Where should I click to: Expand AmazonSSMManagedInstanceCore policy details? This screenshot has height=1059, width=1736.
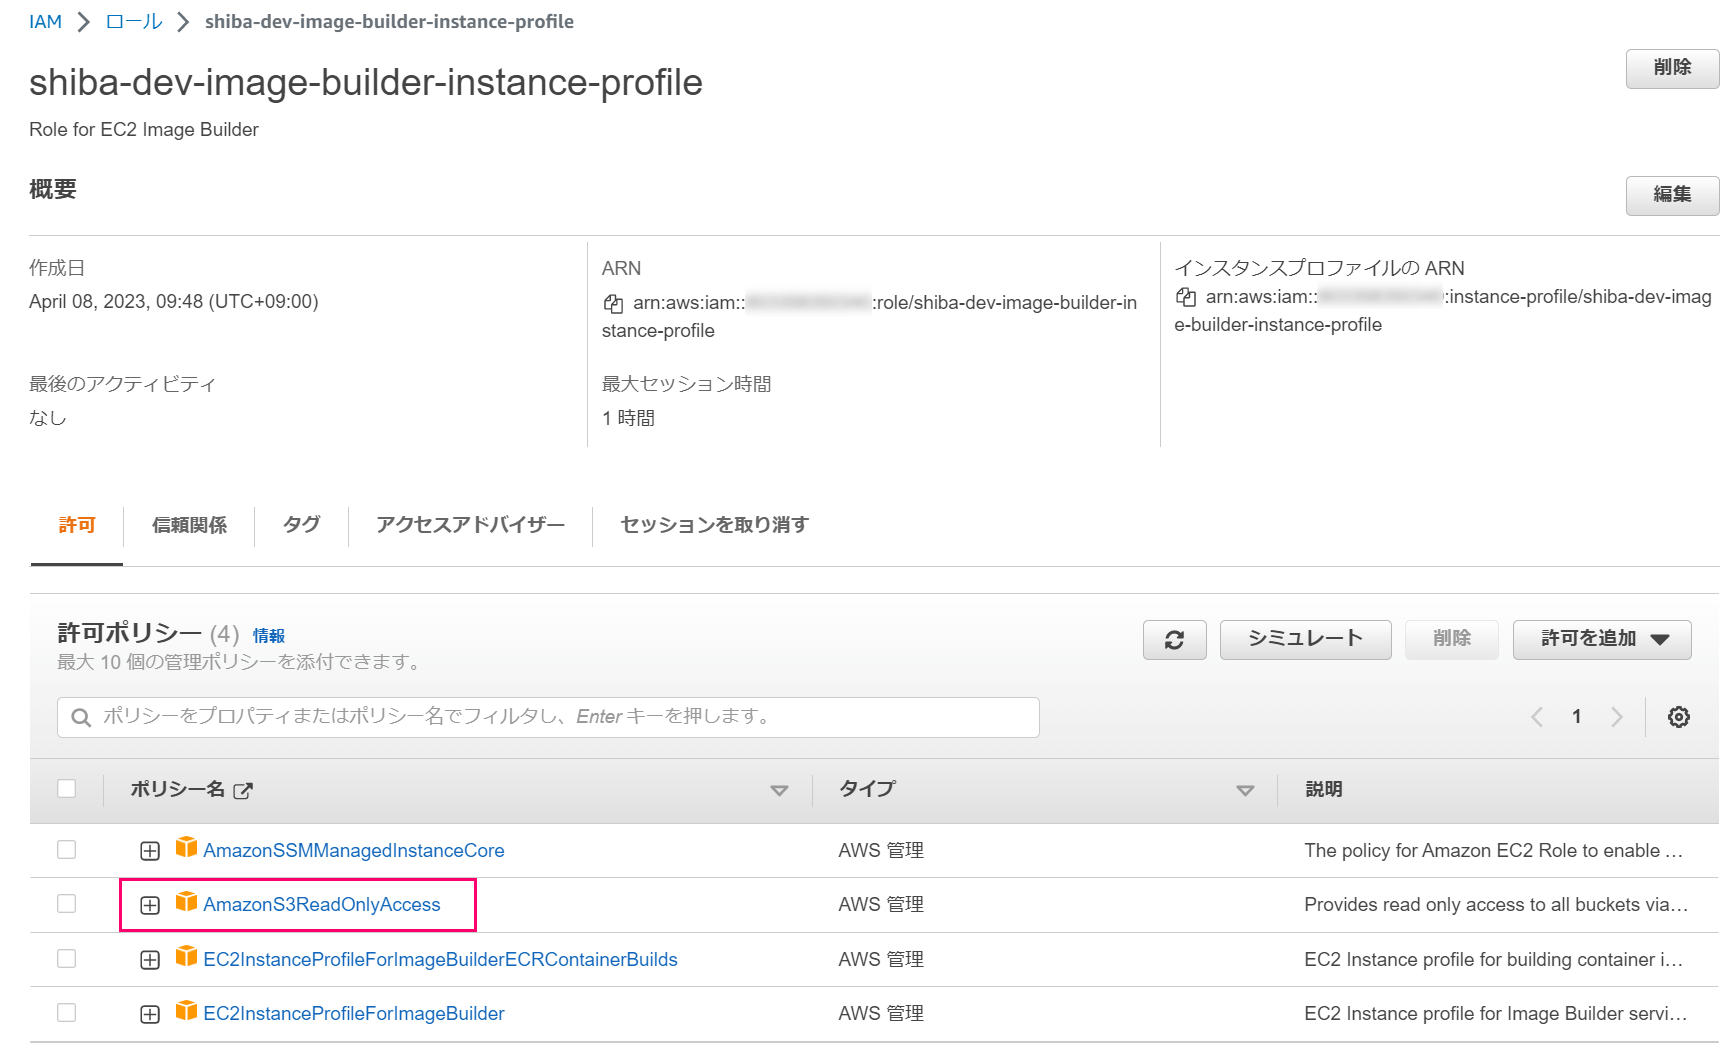tap(150, 851)
